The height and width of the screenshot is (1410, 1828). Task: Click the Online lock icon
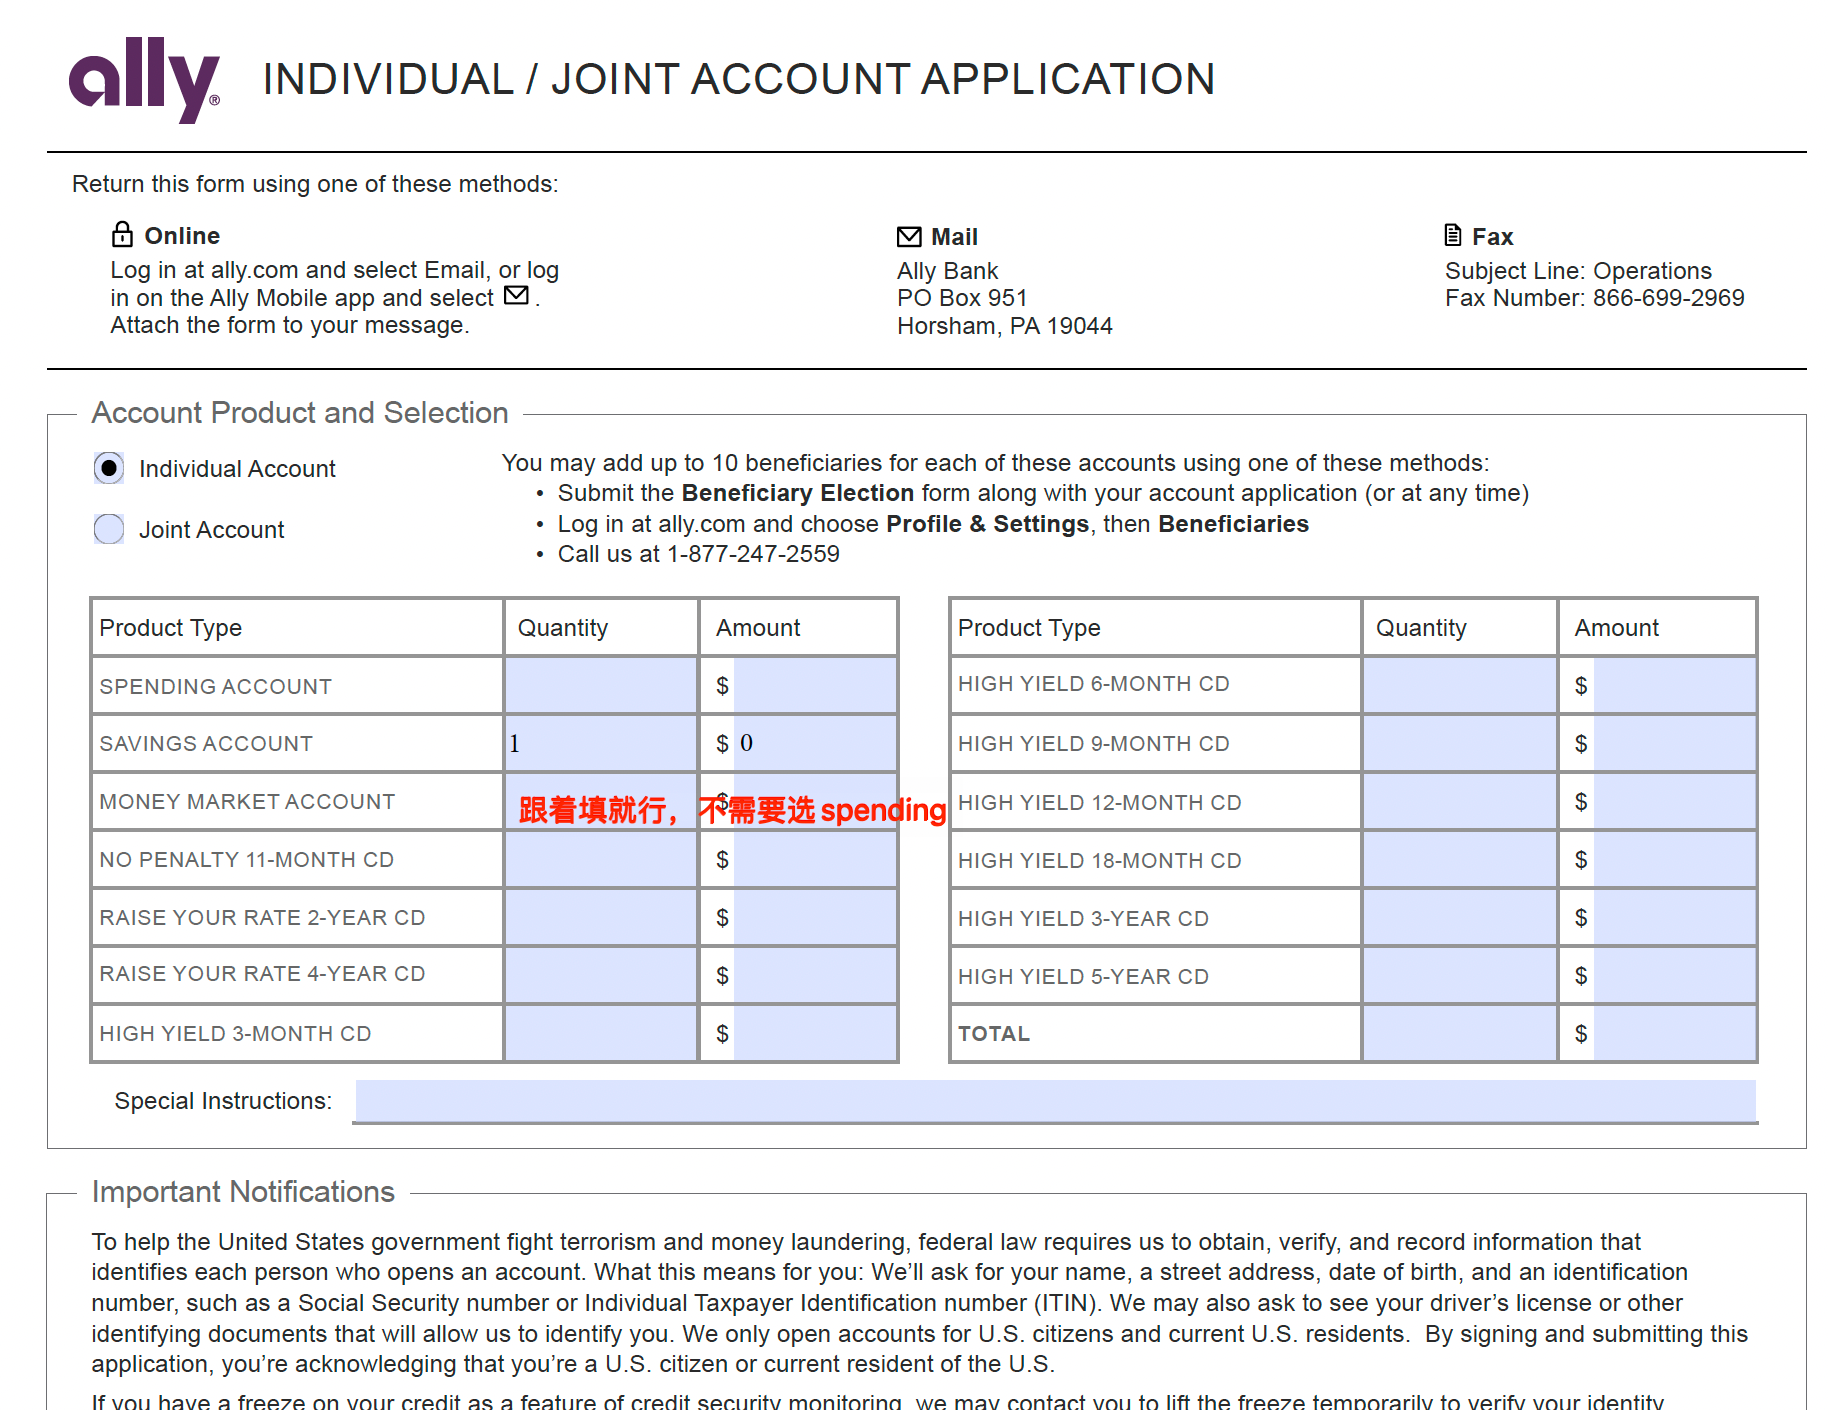122,235
